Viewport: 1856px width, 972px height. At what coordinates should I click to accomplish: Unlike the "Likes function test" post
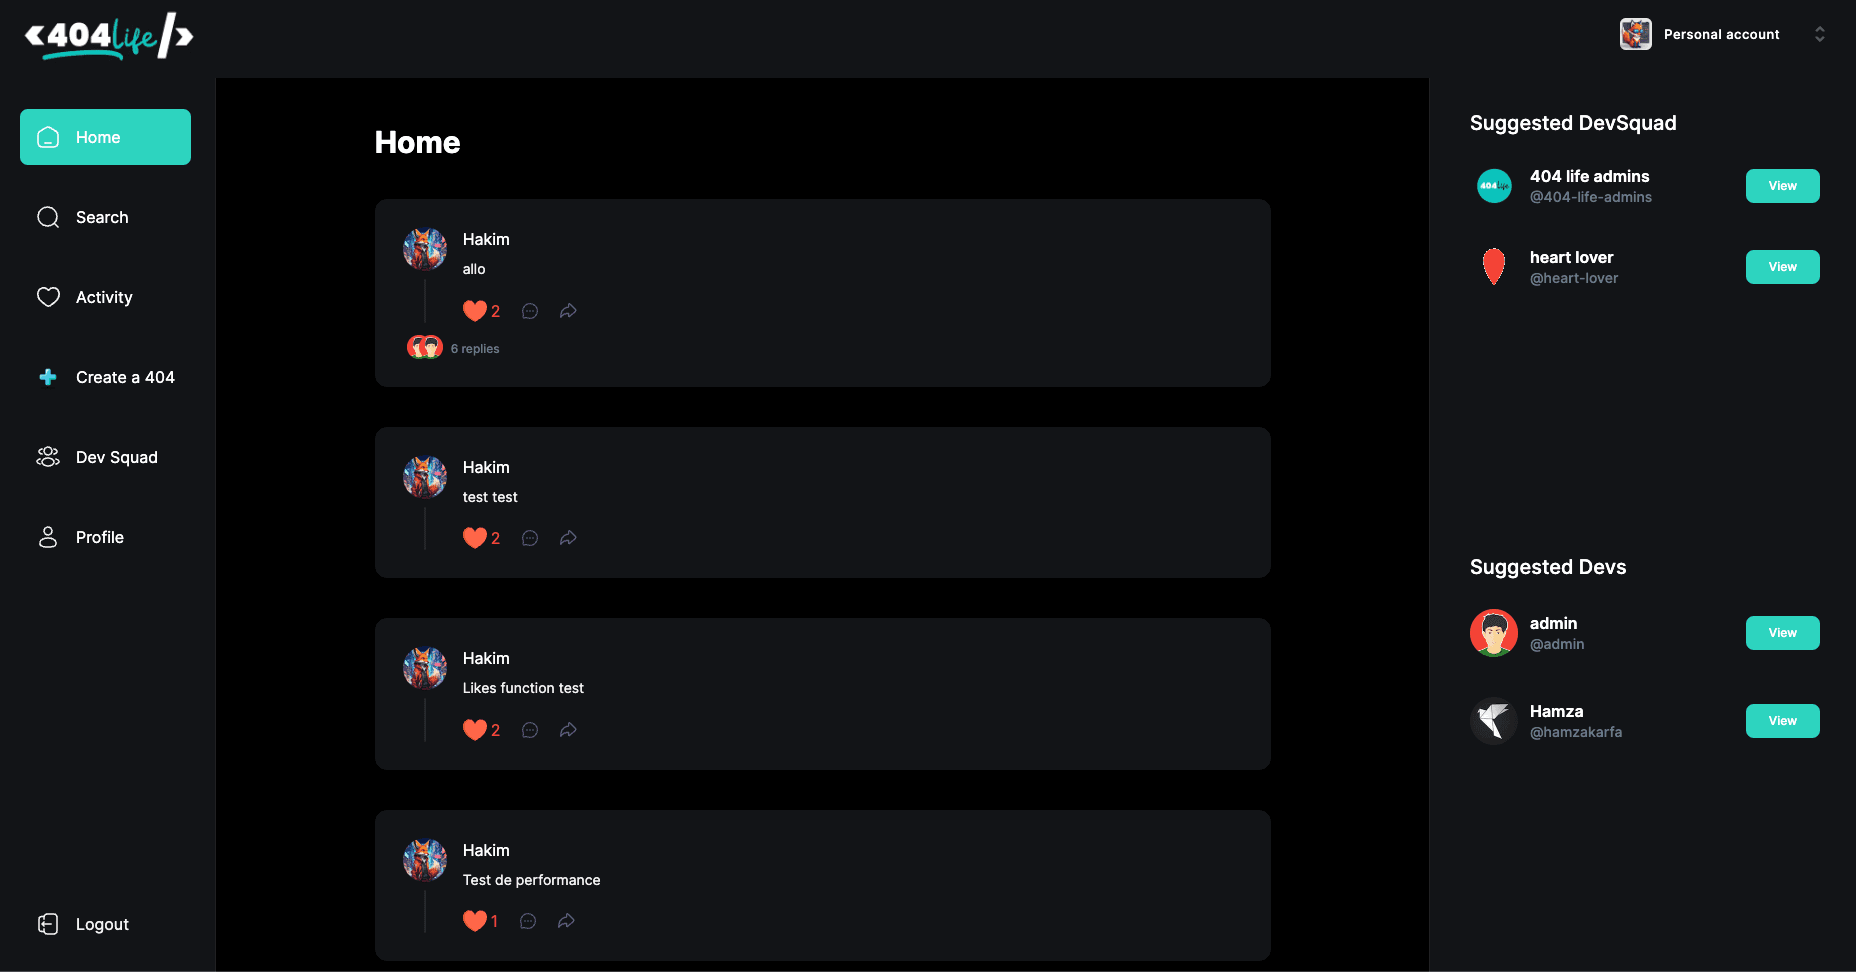475,730
